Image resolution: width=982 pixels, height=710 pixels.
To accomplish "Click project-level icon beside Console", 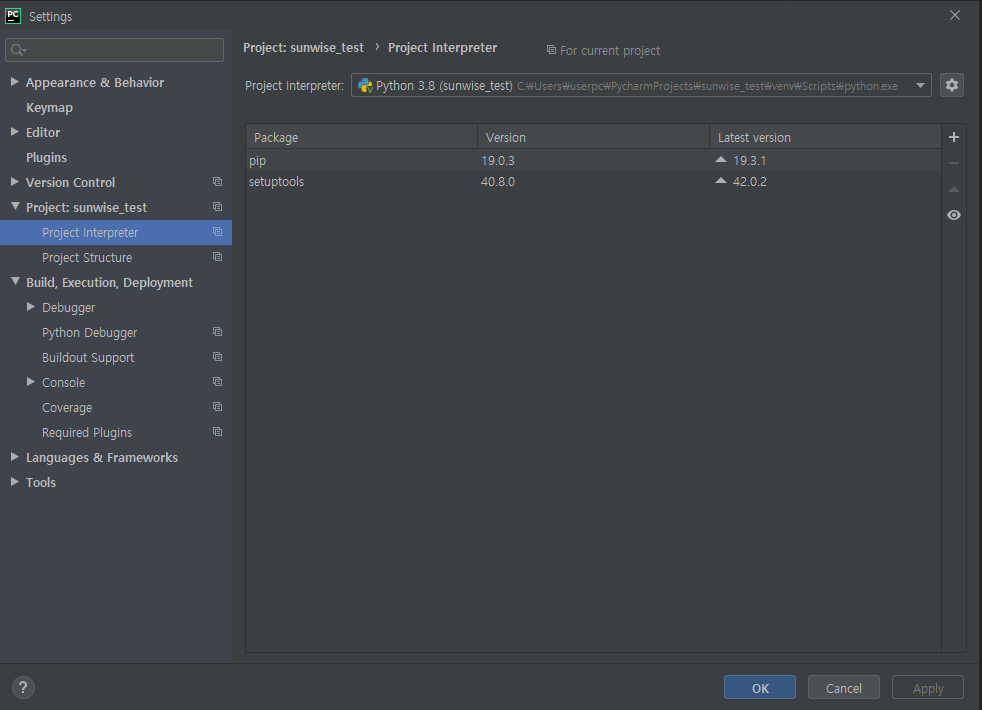I will [217, 382].
